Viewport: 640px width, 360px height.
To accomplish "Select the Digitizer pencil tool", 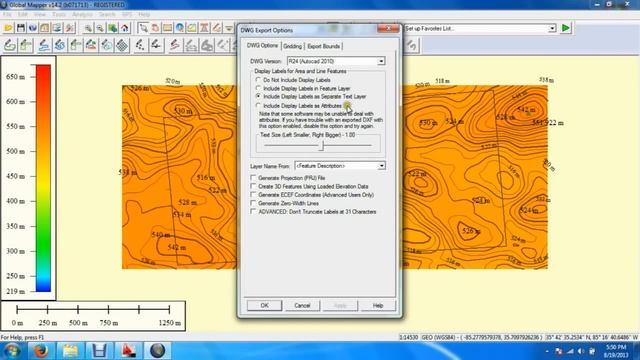I will click(x=217, y=28).
